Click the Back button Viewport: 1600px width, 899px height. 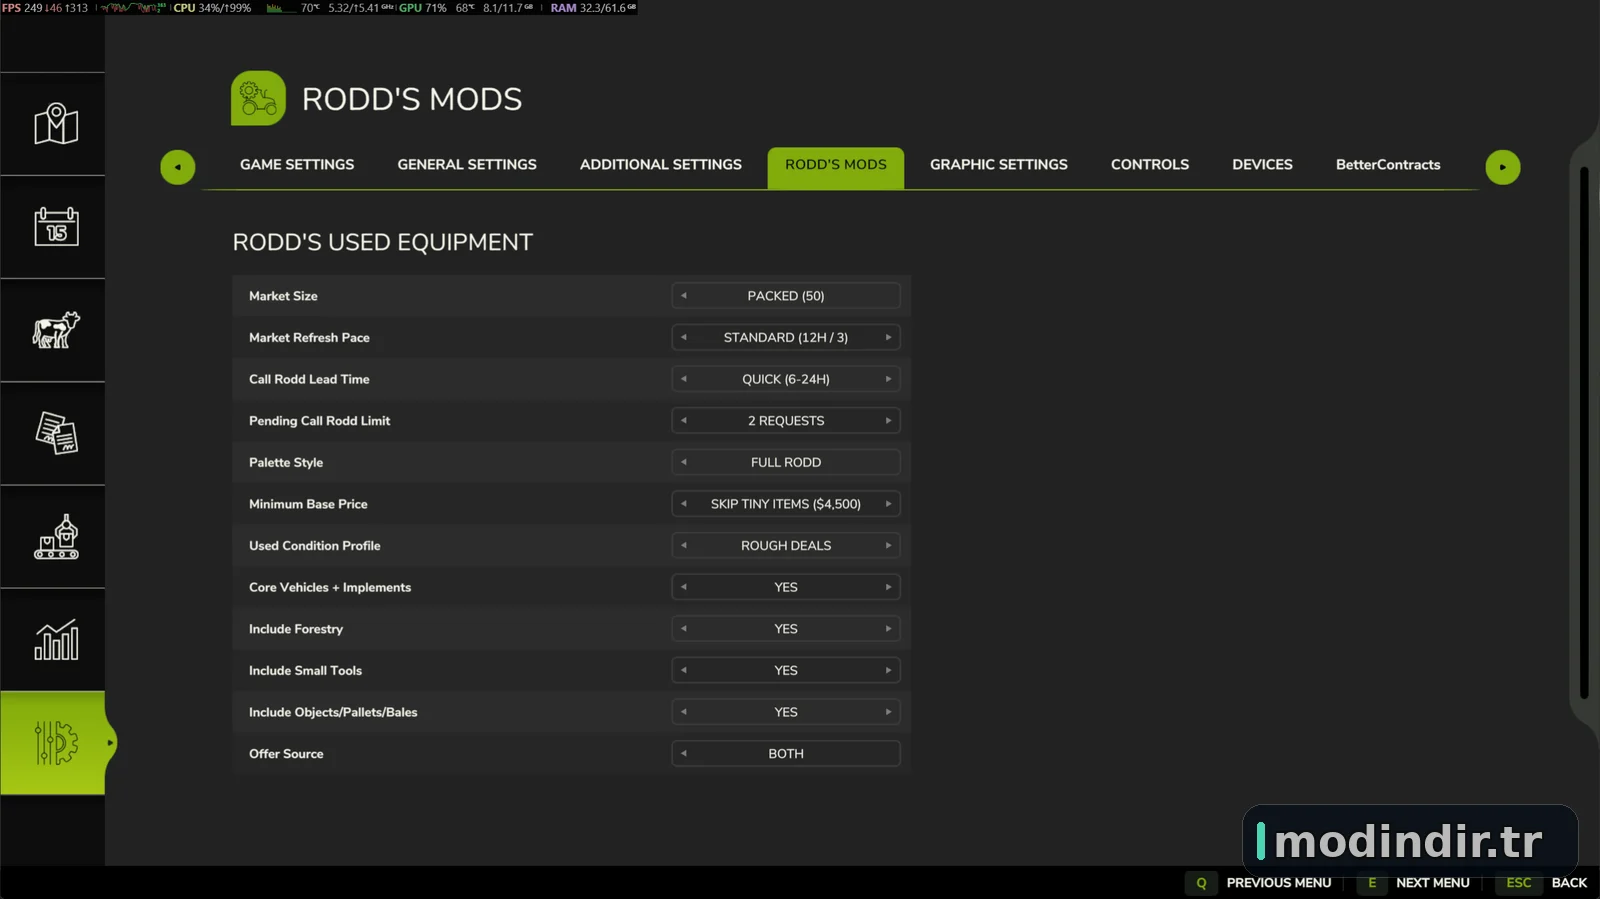(x=1569, y=883)
